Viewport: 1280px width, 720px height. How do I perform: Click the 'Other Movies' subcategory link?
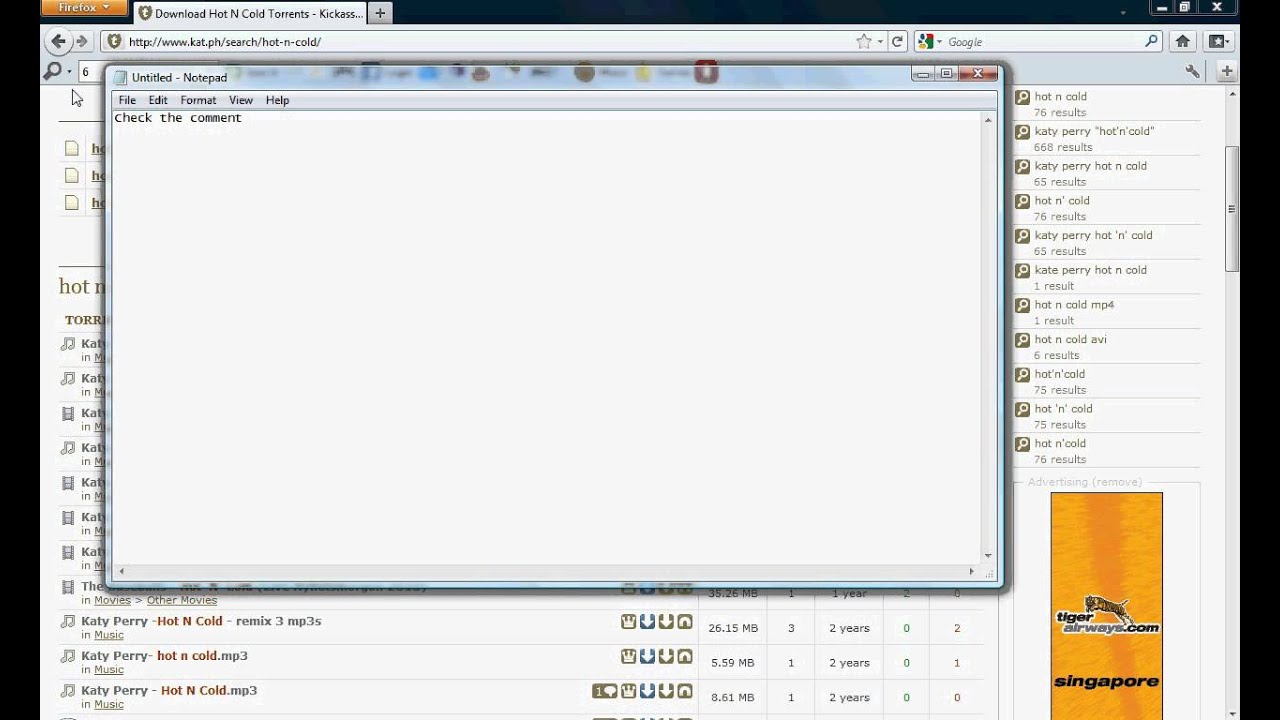(x=182, y=600)
